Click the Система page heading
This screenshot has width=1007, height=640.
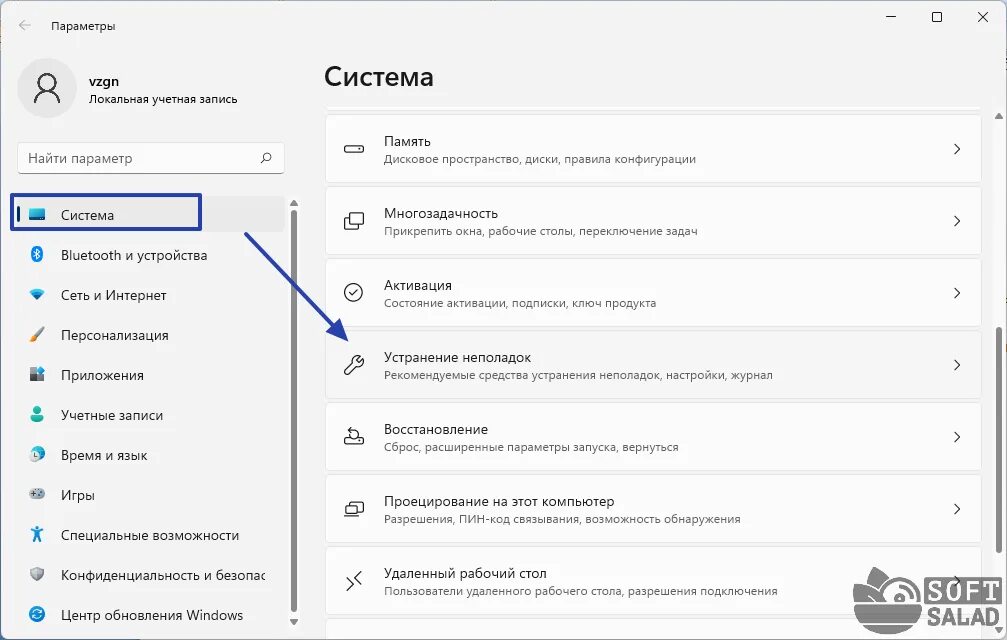[379, 76]
